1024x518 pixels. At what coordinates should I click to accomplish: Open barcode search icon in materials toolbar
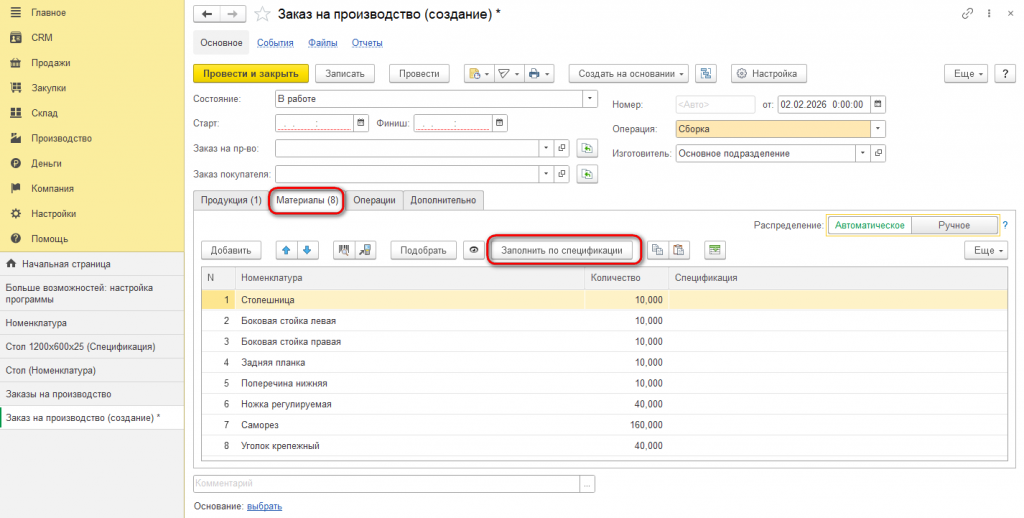pyautogui.click(x=344, y=250)
